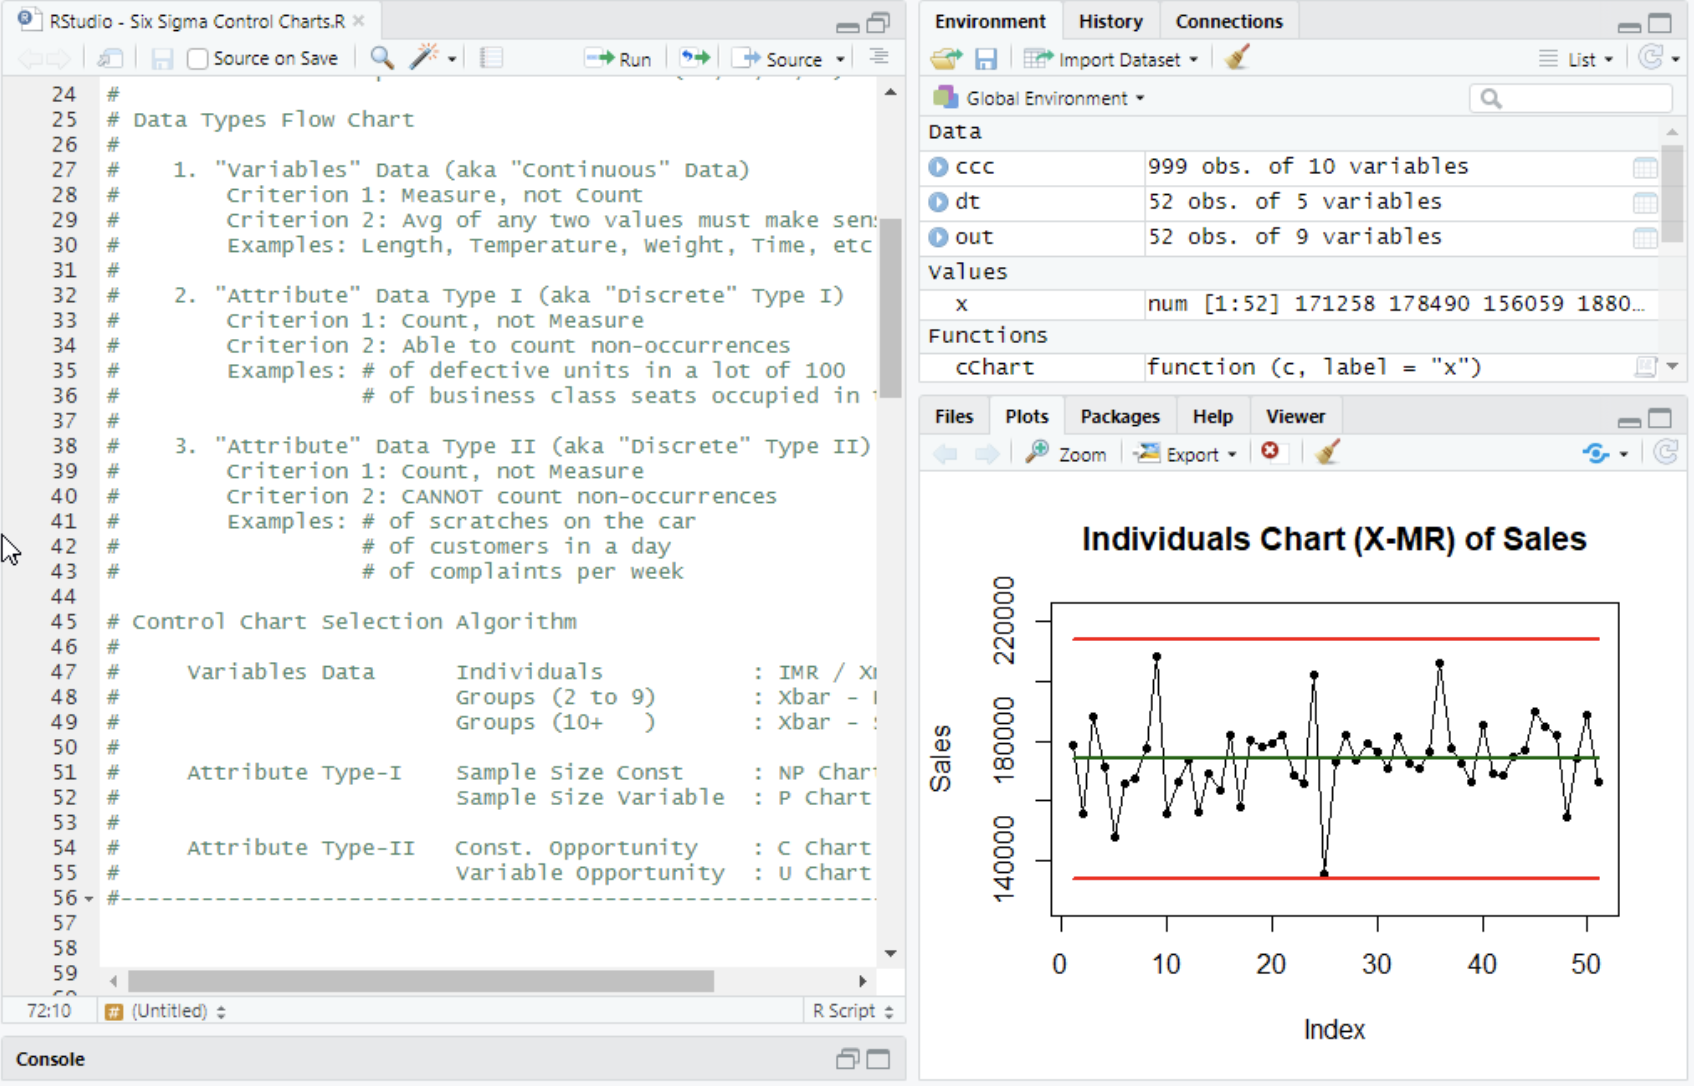Clear all plots with the broom icon
Image resolution: width=1694 pixels, height=1086 pixels.
[x=1327, y=453]
